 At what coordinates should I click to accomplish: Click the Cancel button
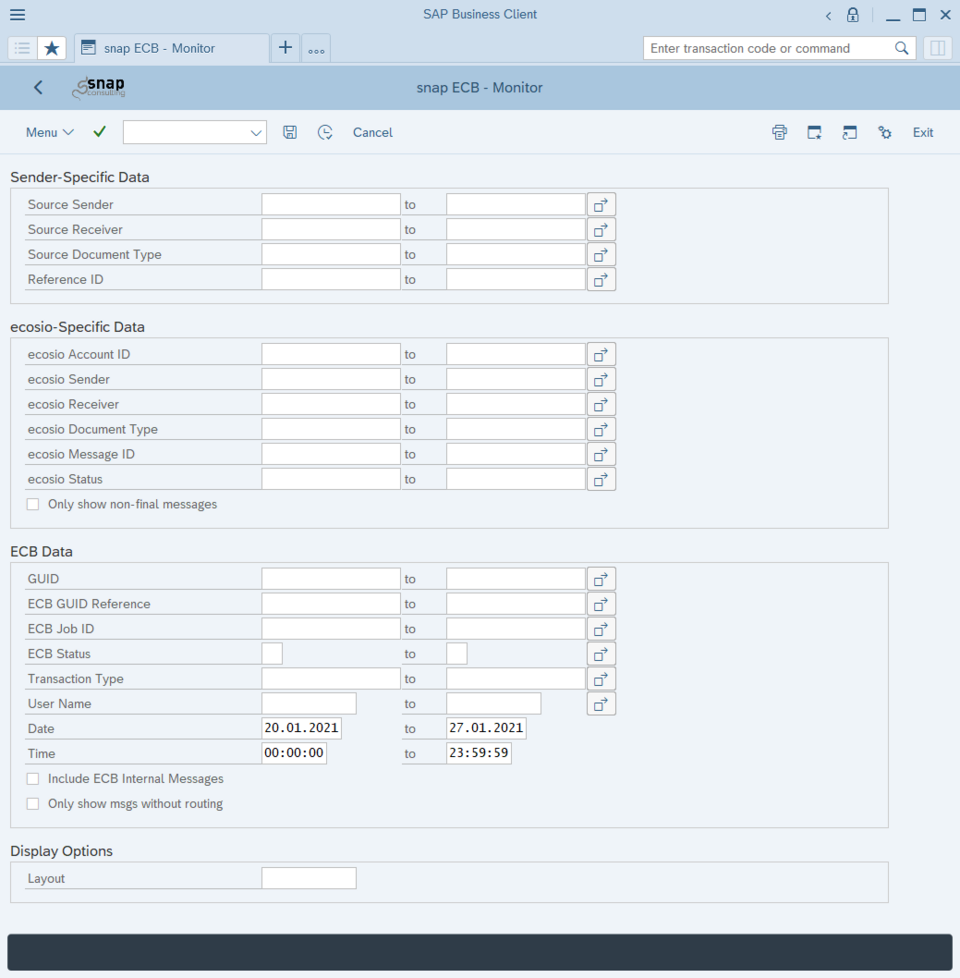pos(372,132)
